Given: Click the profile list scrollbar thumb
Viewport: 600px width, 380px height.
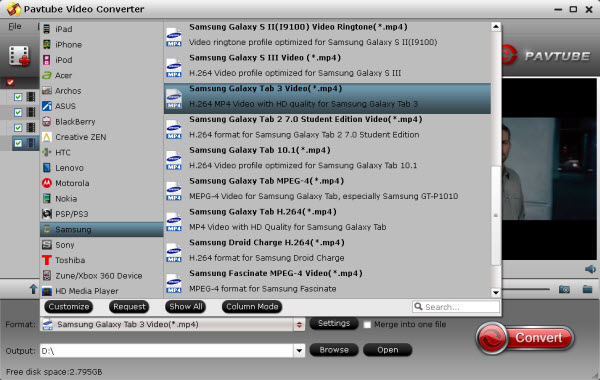Looking at the screenshot, I should tap(496, 215).
